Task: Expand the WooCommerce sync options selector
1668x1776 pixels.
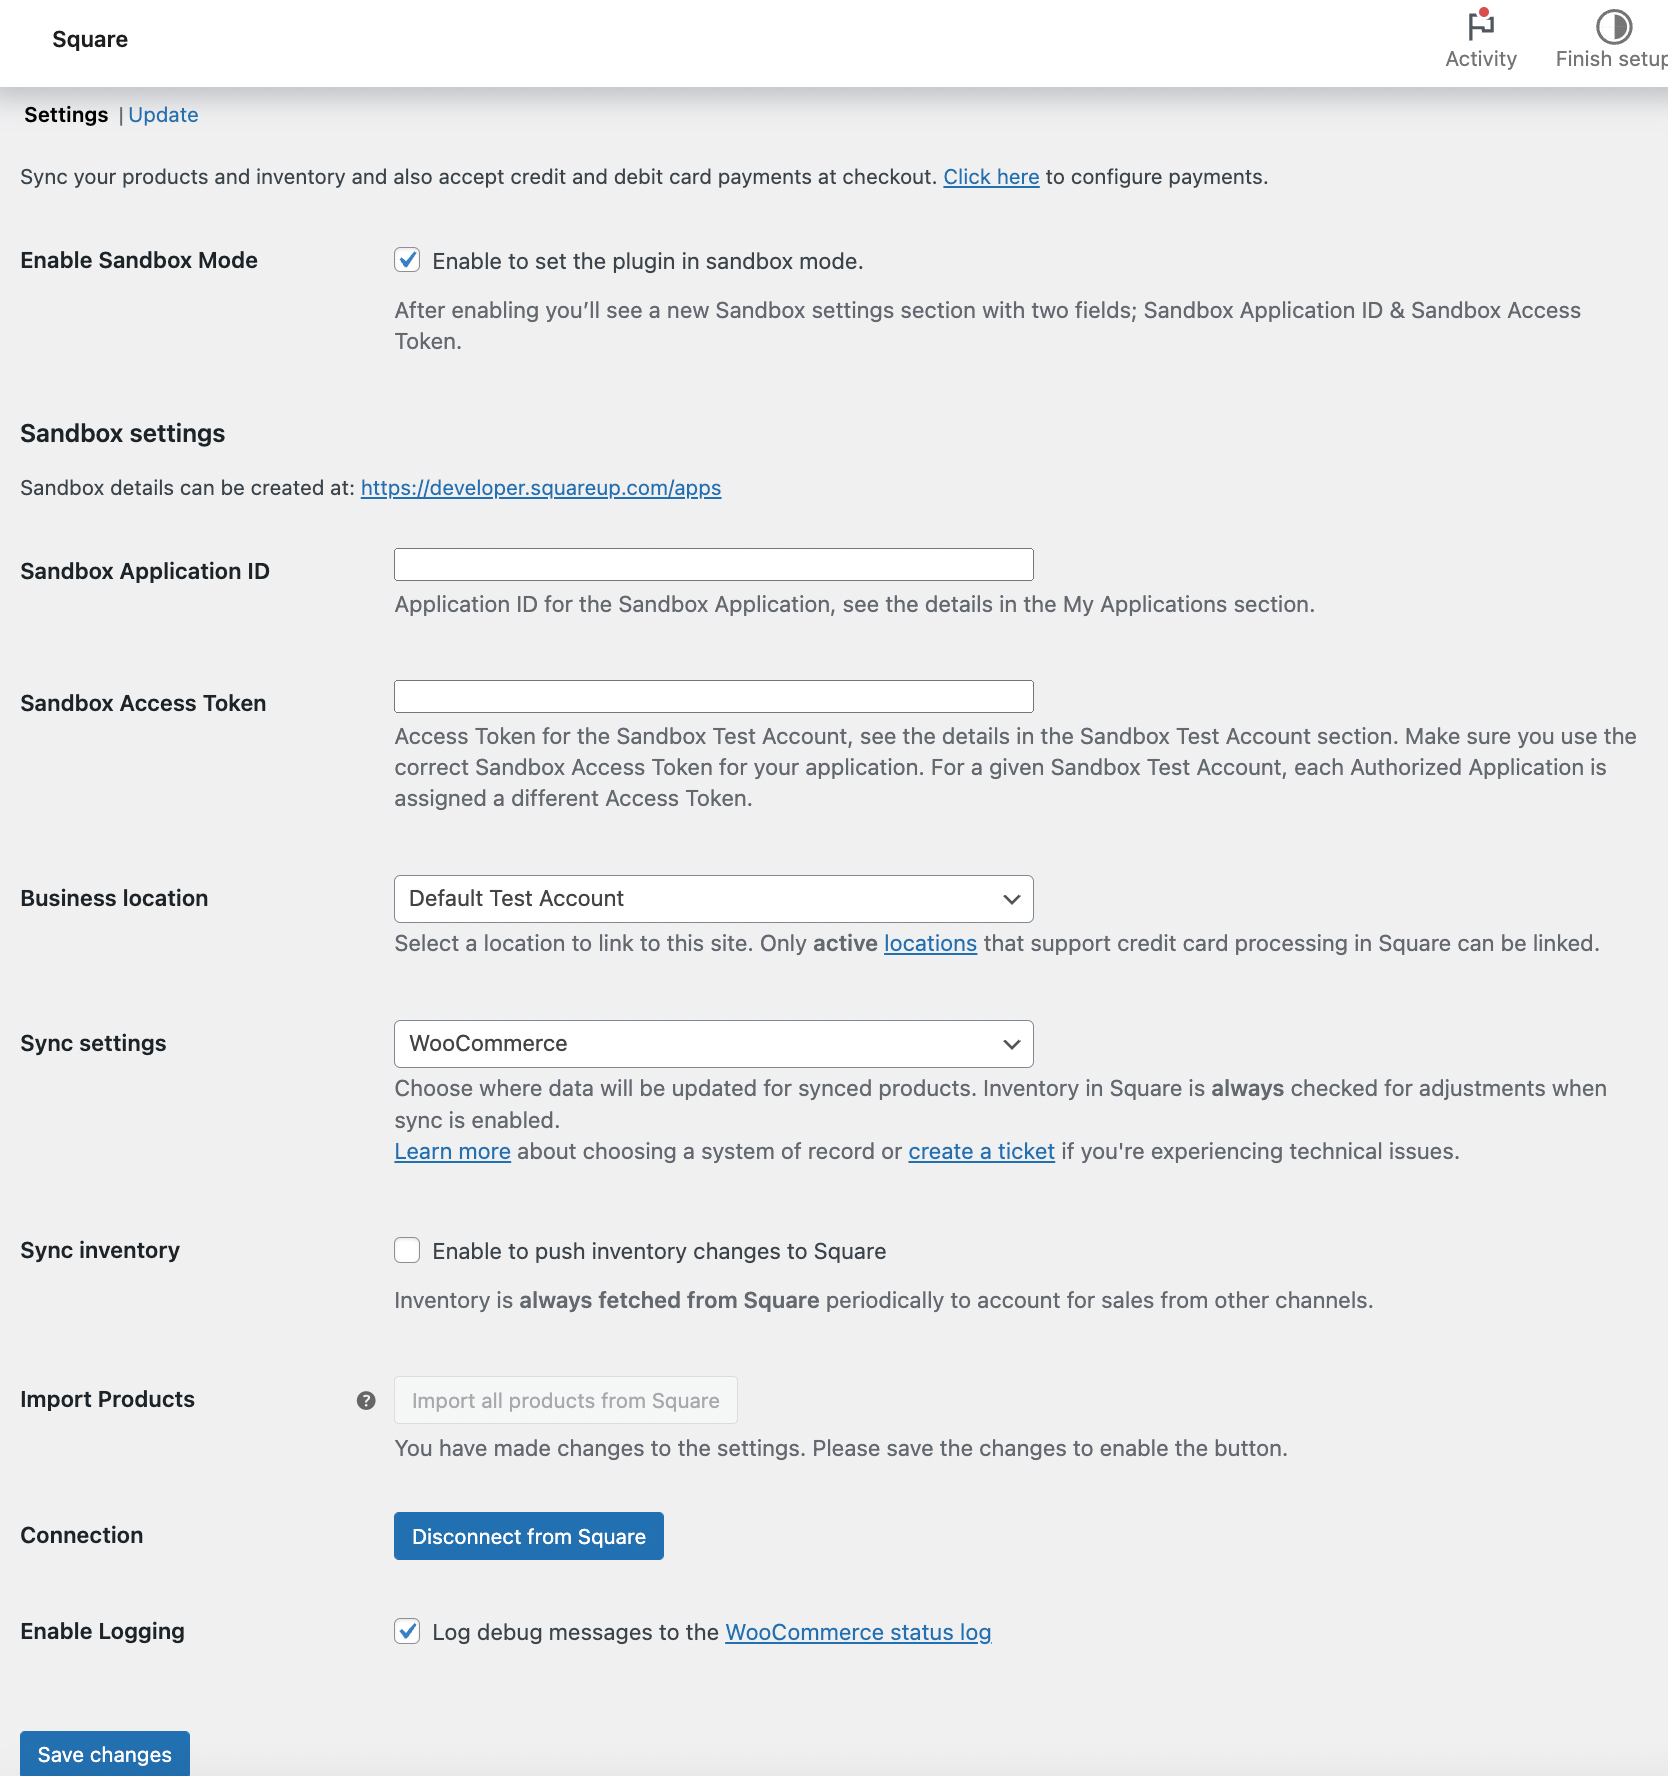Action: point(712,1043)
